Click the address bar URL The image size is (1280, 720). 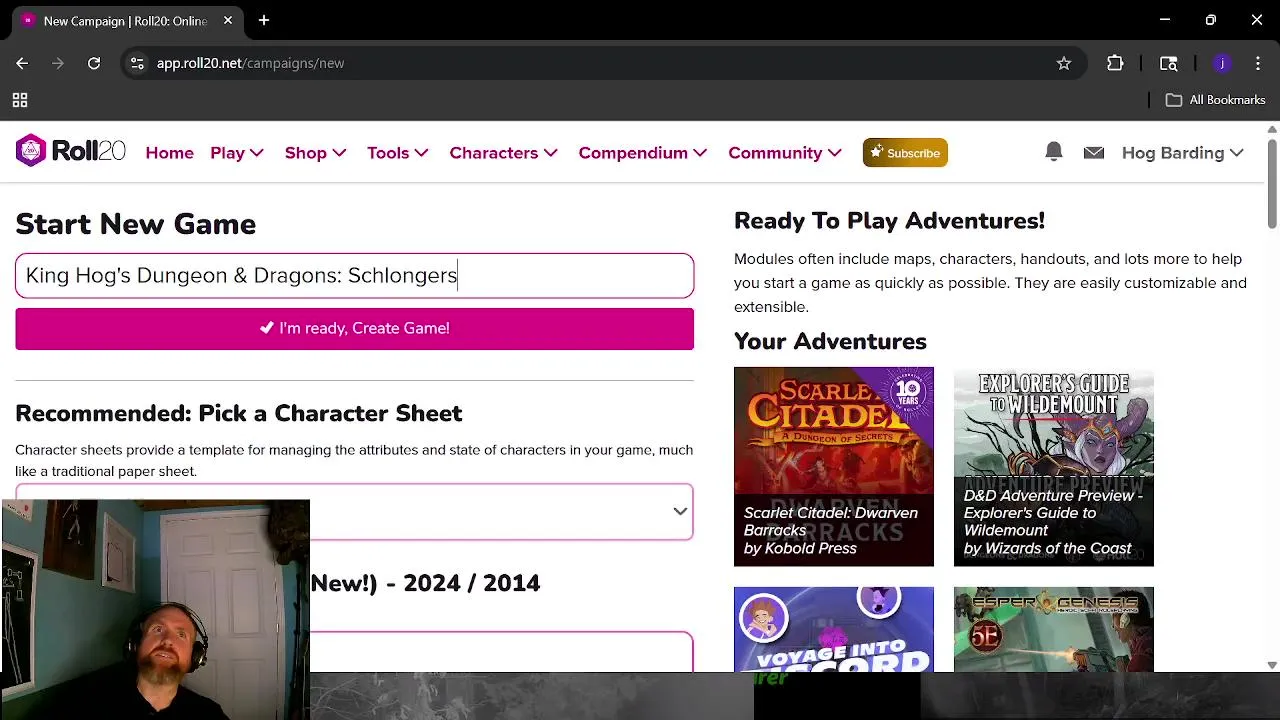point(250,63)
